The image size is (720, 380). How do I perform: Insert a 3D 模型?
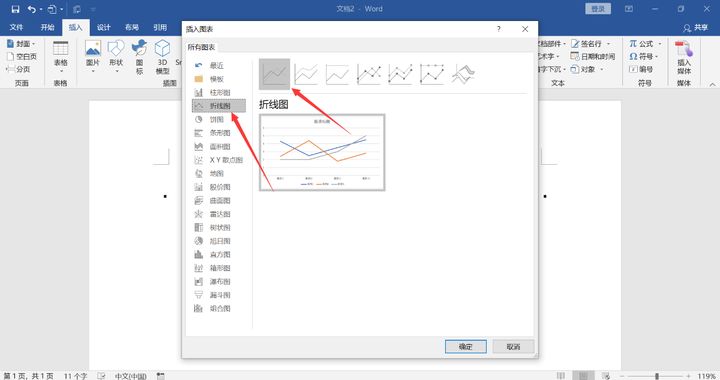point(163,57)
